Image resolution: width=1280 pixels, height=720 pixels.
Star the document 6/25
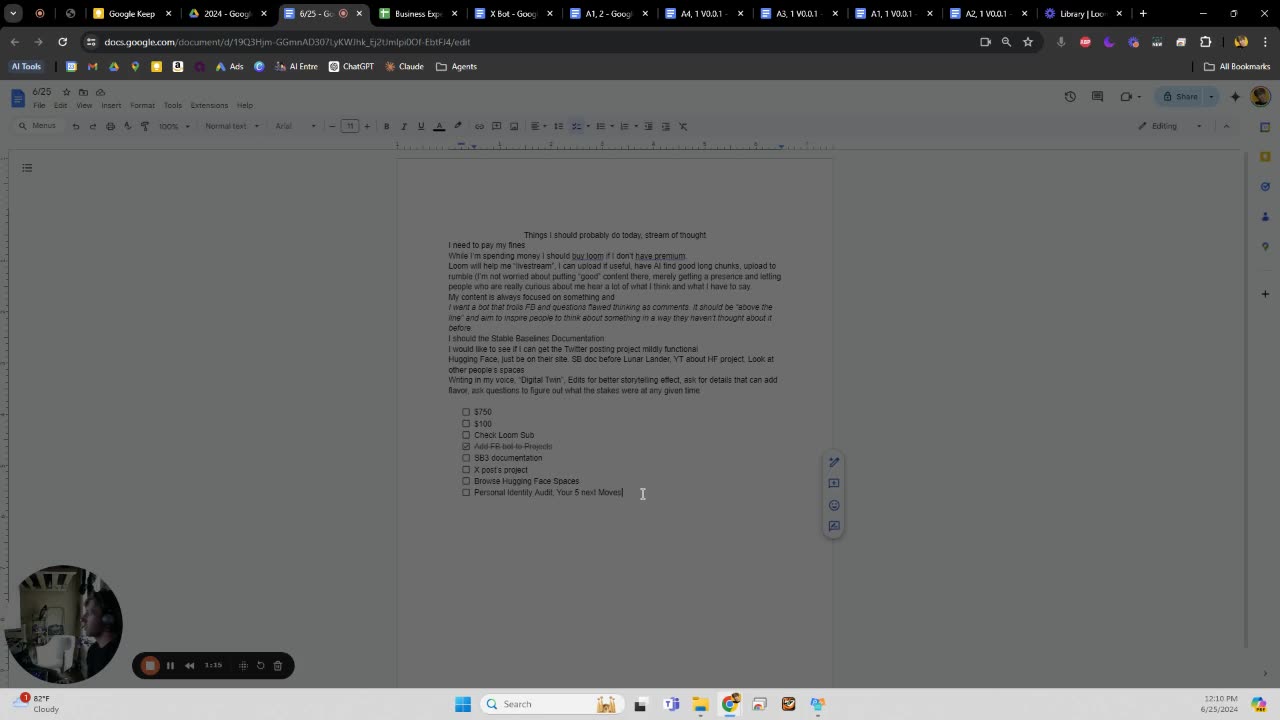click(x=66, y=92)
